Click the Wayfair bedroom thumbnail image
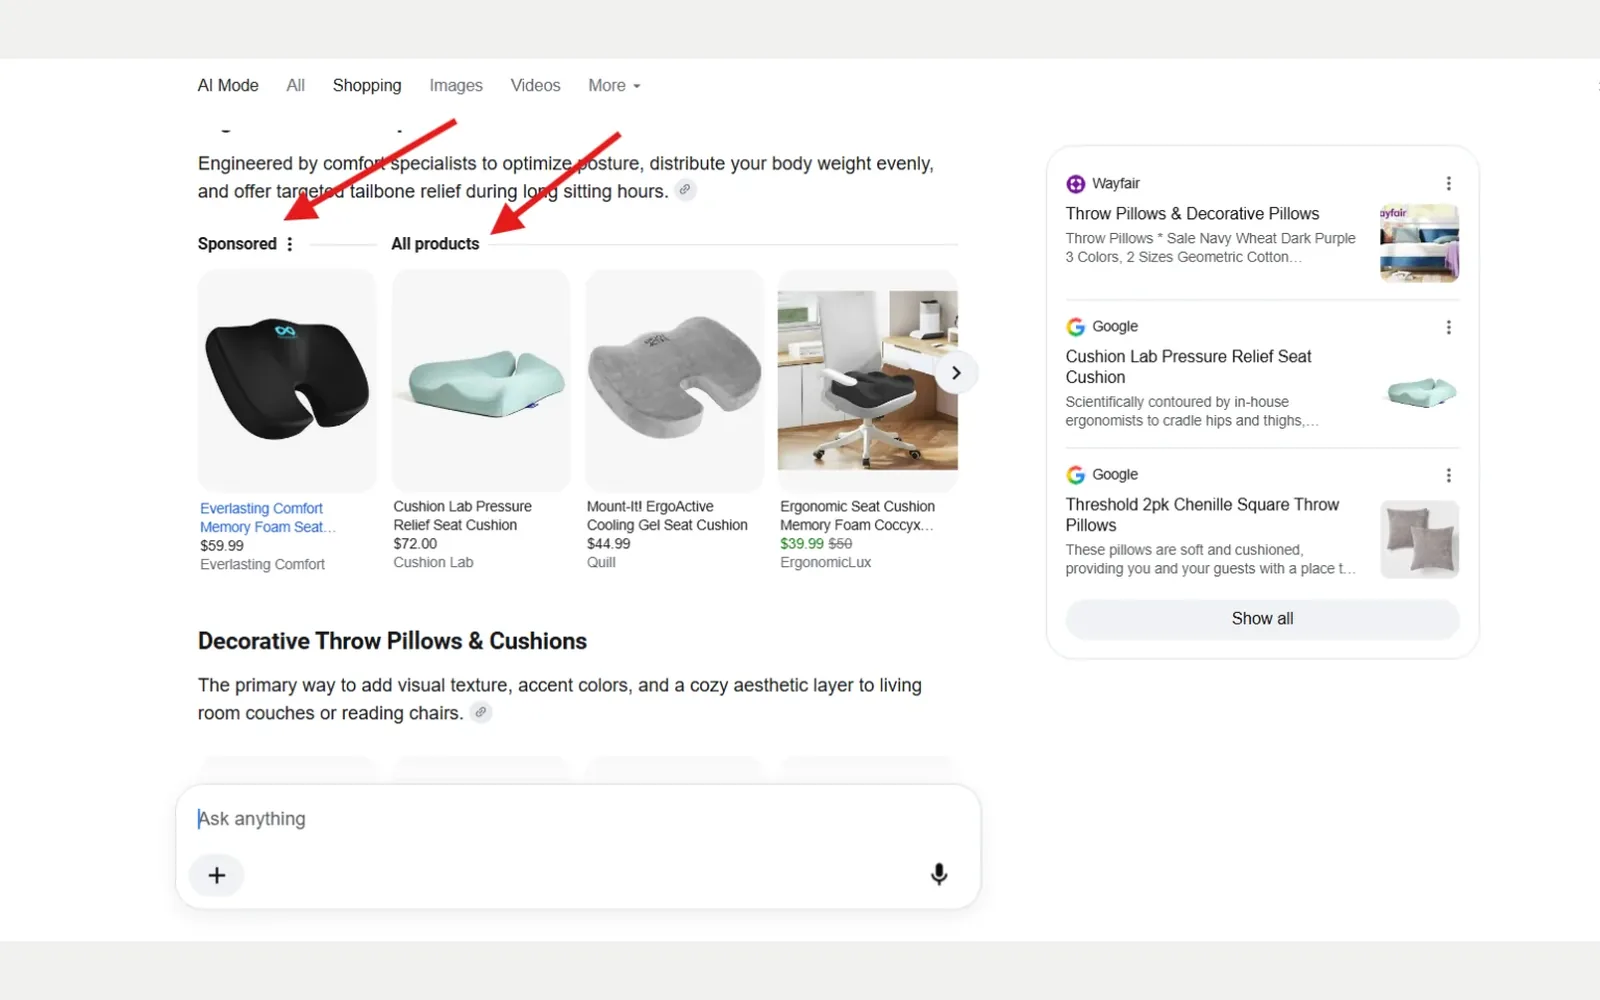Screen dimensions: 1600x1000 (1419, 243)
